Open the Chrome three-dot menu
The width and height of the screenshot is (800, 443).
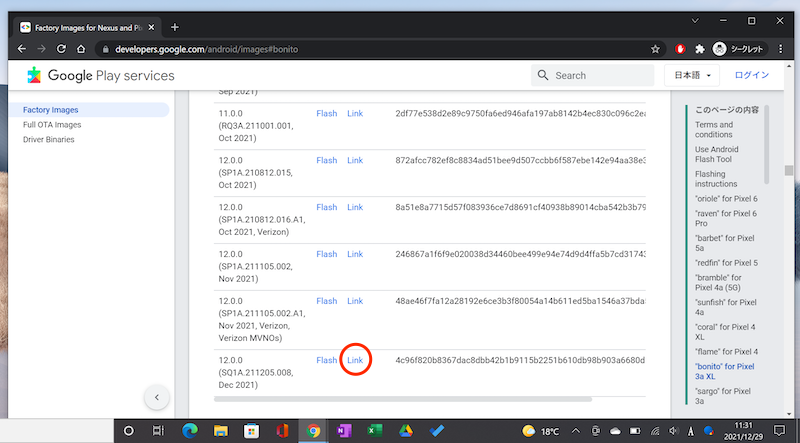click(782, 48)
